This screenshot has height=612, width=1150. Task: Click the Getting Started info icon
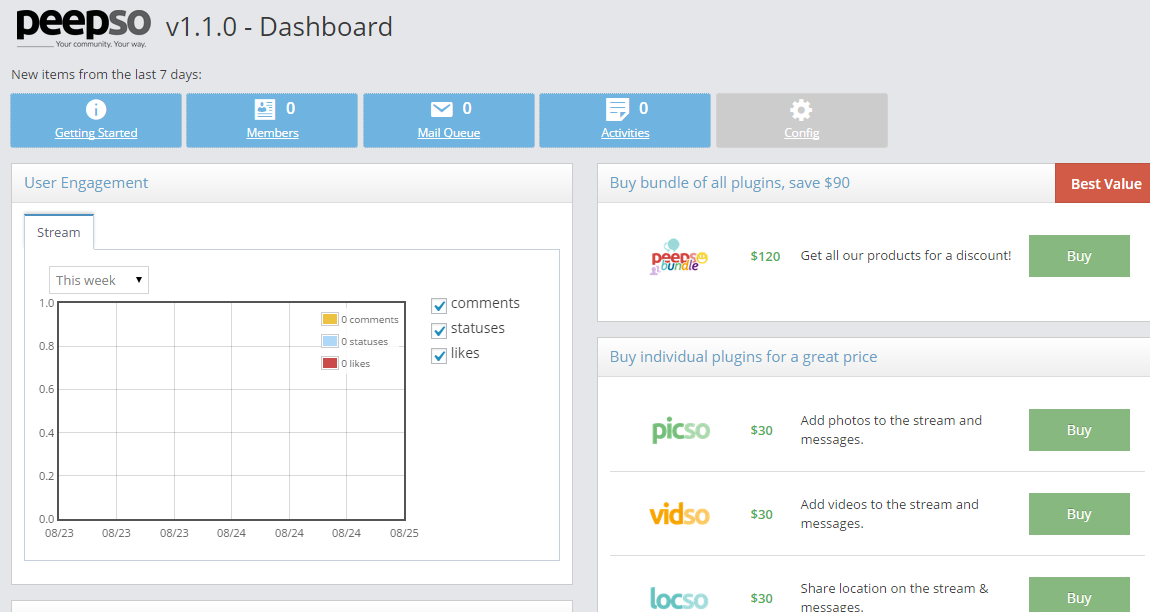coord(96,109)
